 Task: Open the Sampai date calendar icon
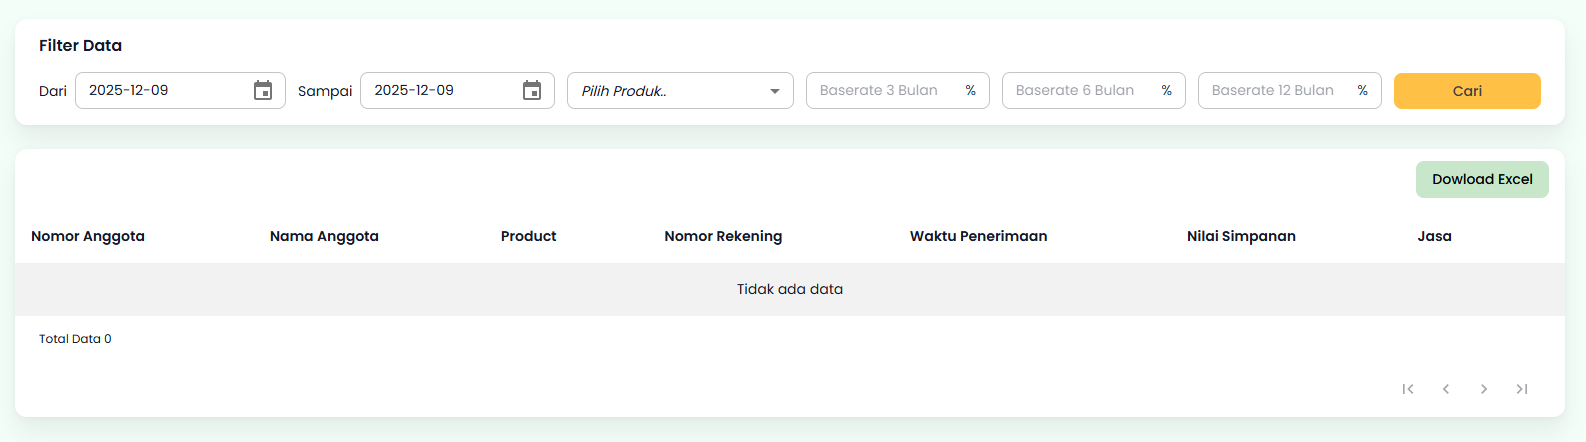pyautogui.click(x=532, y=91)
